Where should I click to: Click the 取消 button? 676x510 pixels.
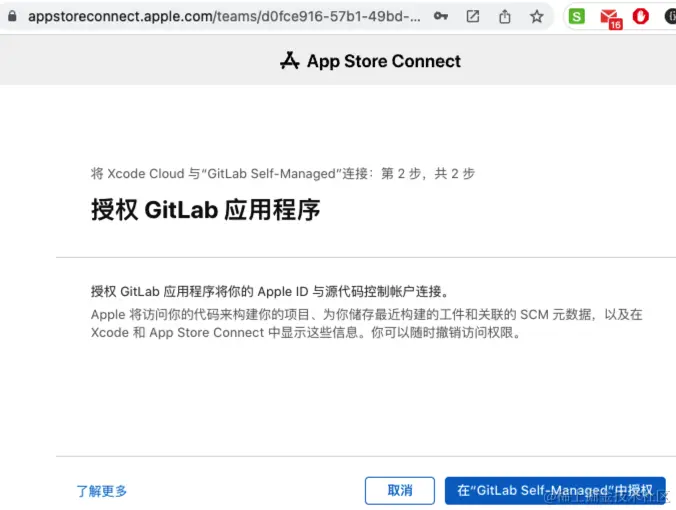(400, 491)
